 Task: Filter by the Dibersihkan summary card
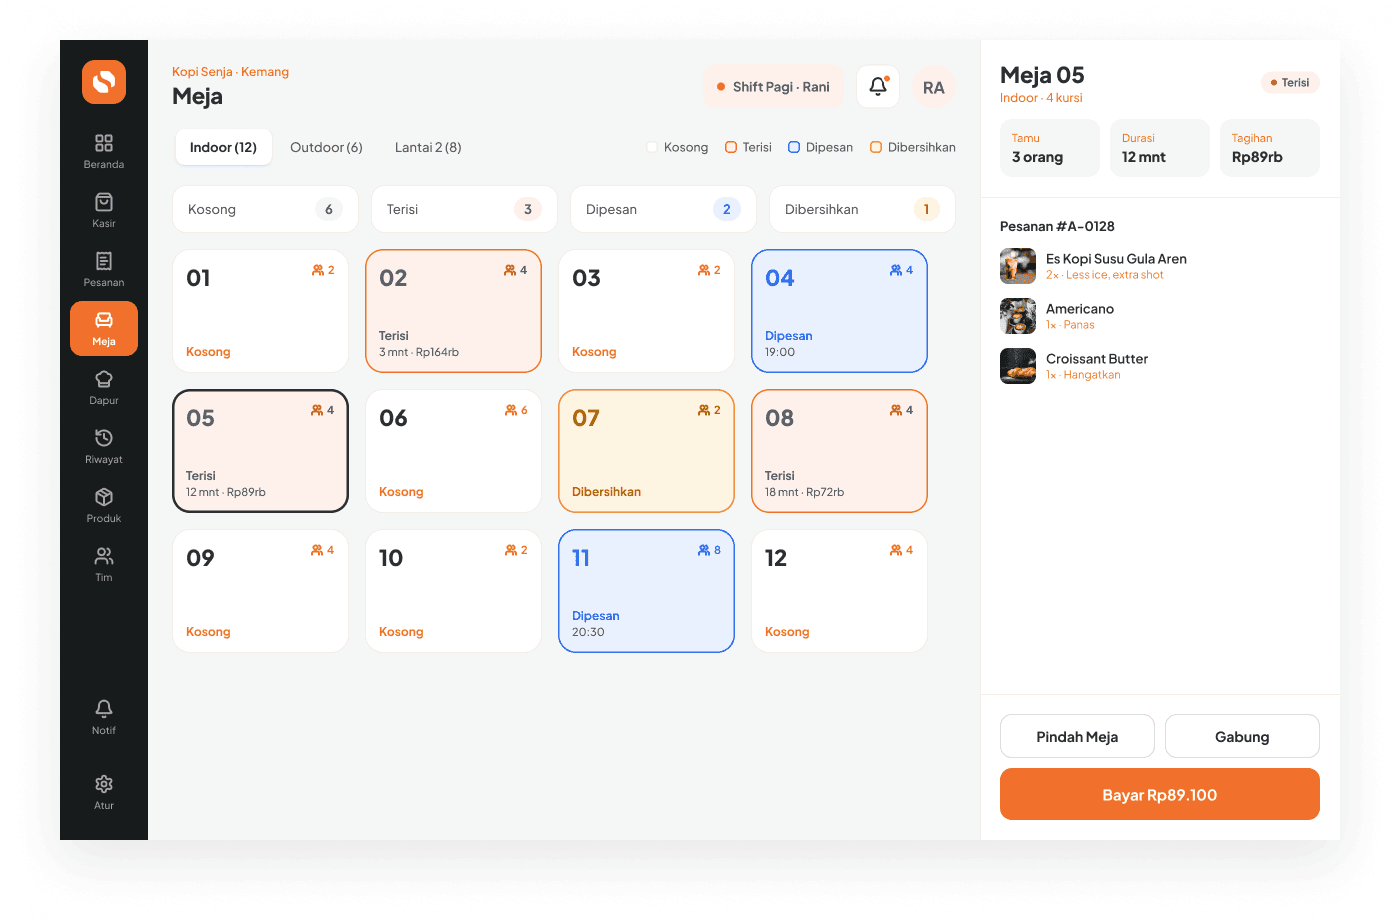[862, 209]
